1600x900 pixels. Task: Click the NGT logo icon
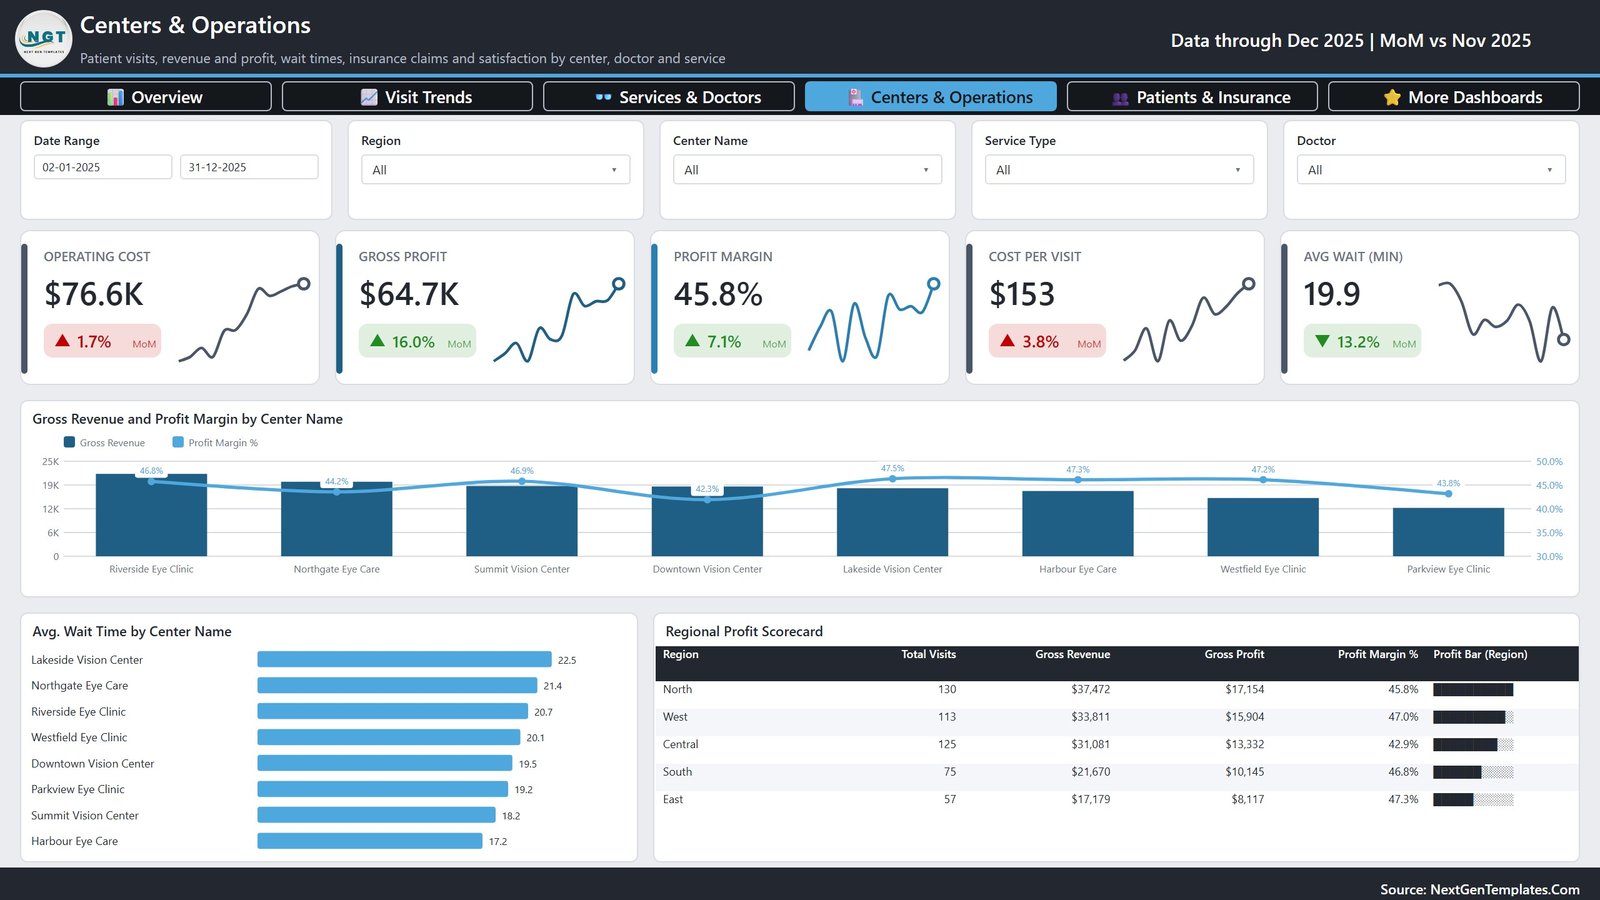pyautogui.click(x=44, y=38)
